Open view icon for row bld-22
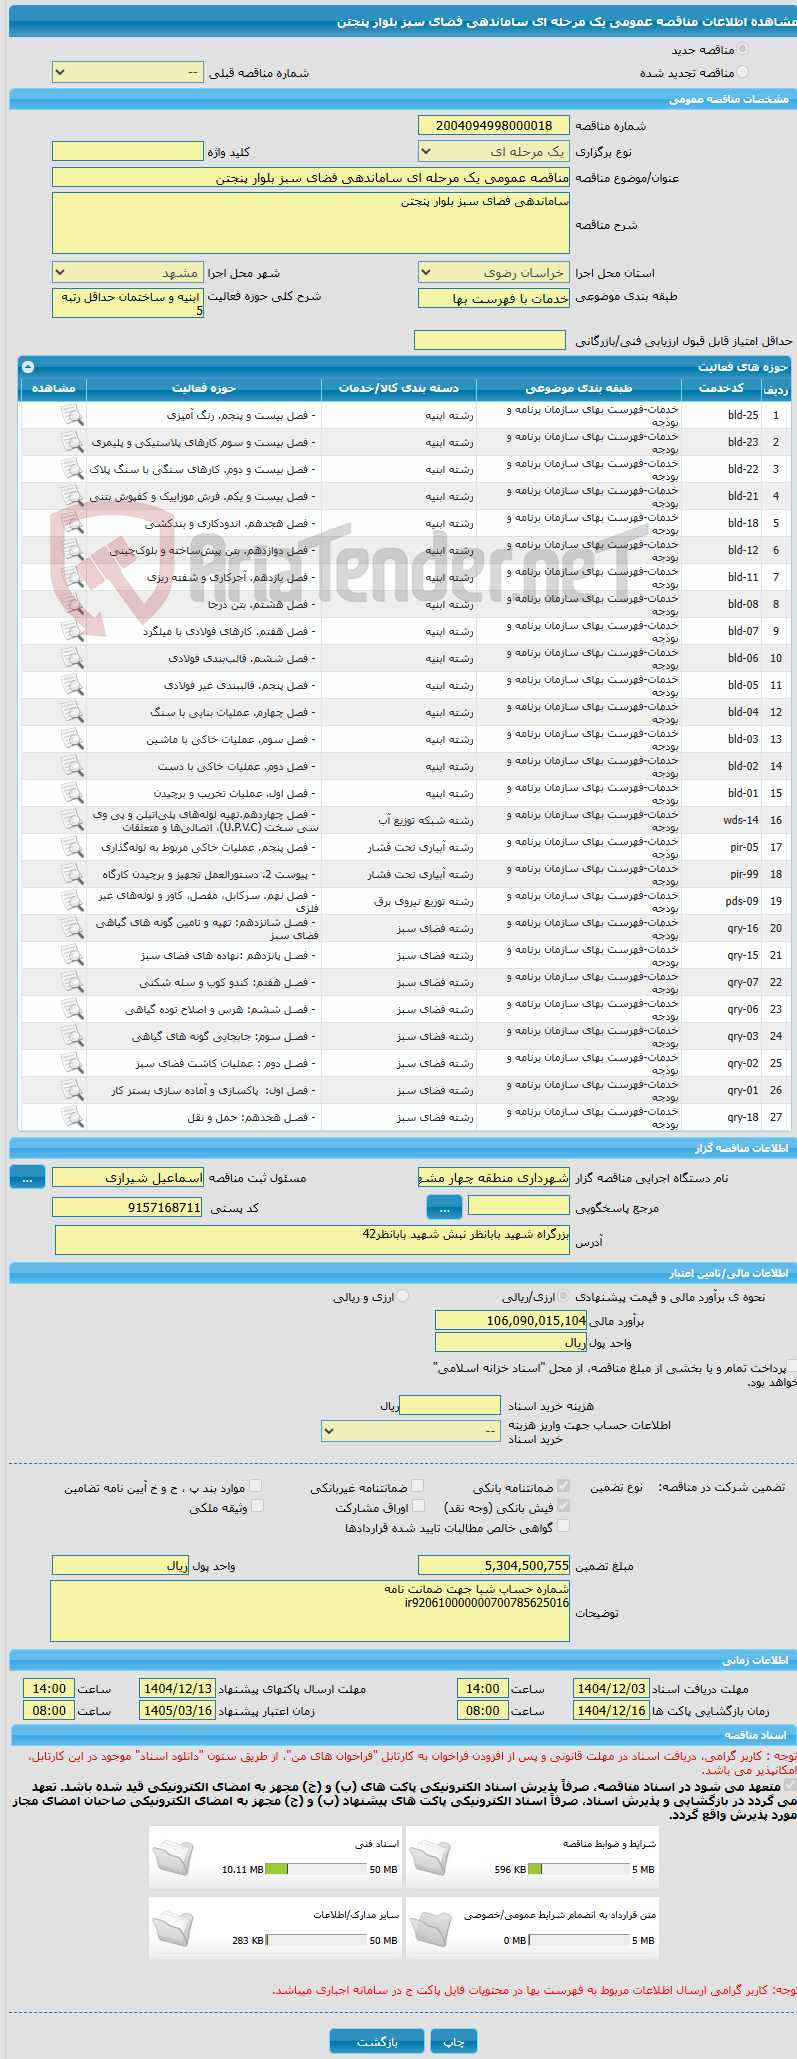Viewport: 797px width, 2059px height. (x=72, y=469)
